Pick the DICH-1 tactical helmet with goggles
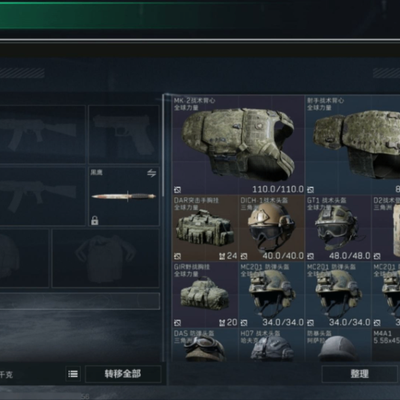Viewport: 400px width, 400px height. pos(272,228)
